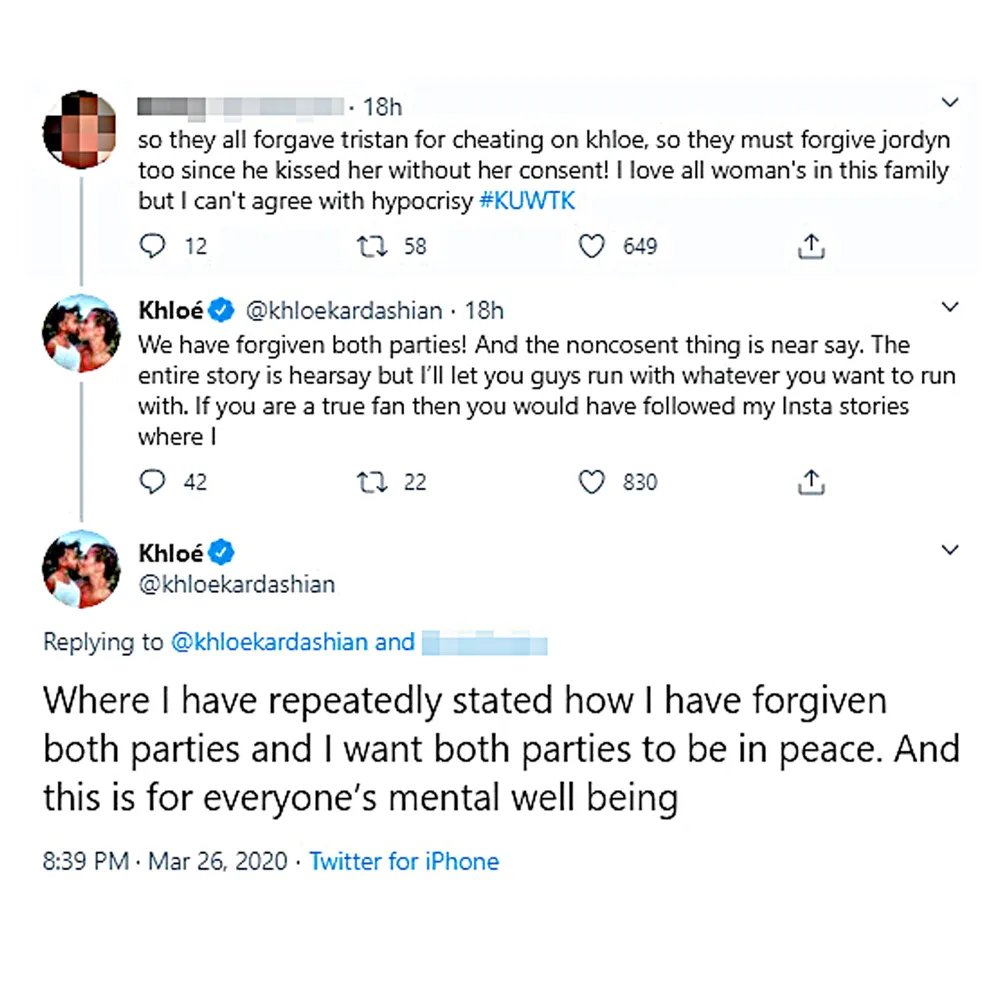This screenshot has height=1000, width=1000.
Task: Open the share icon on the first tweet
Action: pyautogui.click(x=811, y=245)
